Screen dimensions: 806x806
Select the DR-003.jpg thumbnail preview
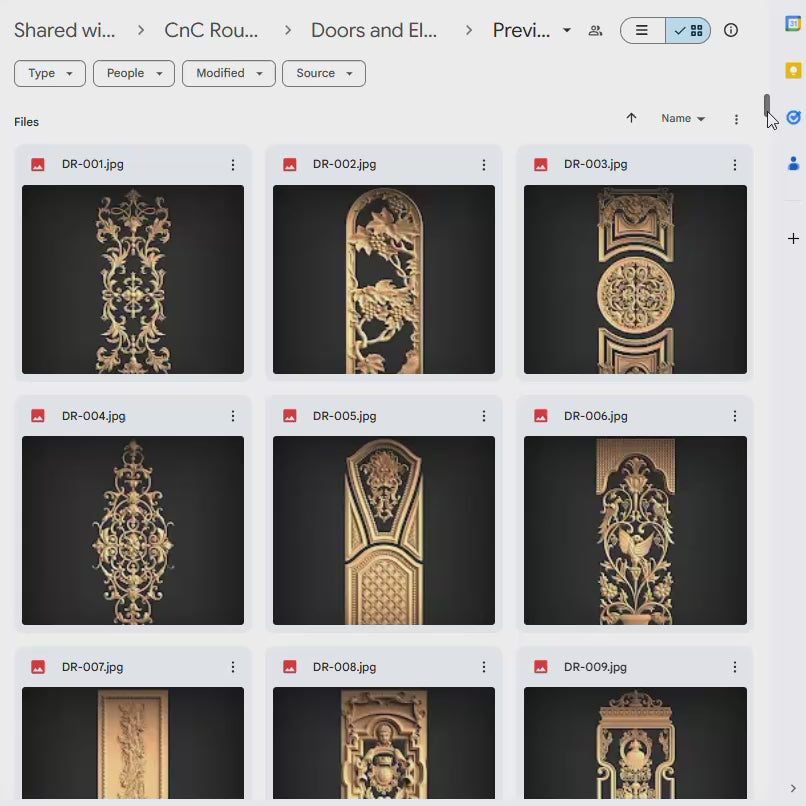click(635, 279)
